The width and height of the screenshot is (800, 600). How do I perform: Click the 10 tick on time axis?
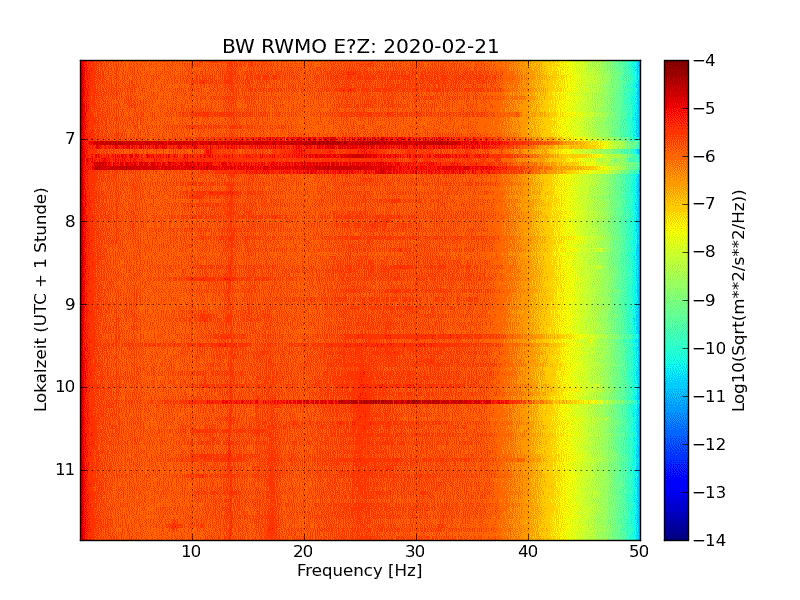pyautogui.click(x=65, y=387)
